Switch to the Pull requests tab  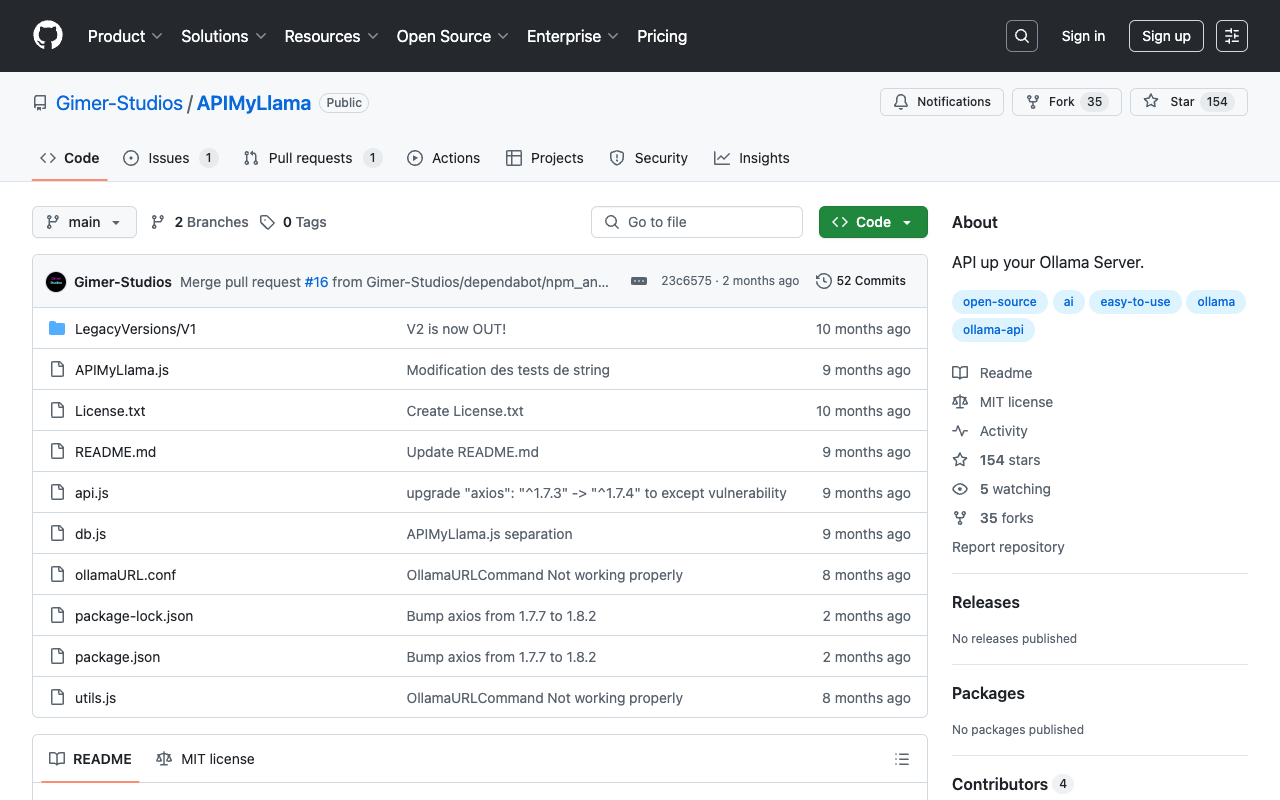click(x=312, y=158)
